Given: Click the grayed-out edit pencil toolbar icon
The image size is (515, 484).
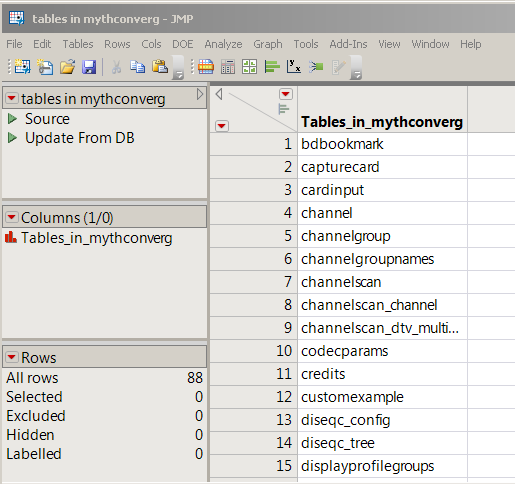Looking at the screenshot, I should (339, 67).
